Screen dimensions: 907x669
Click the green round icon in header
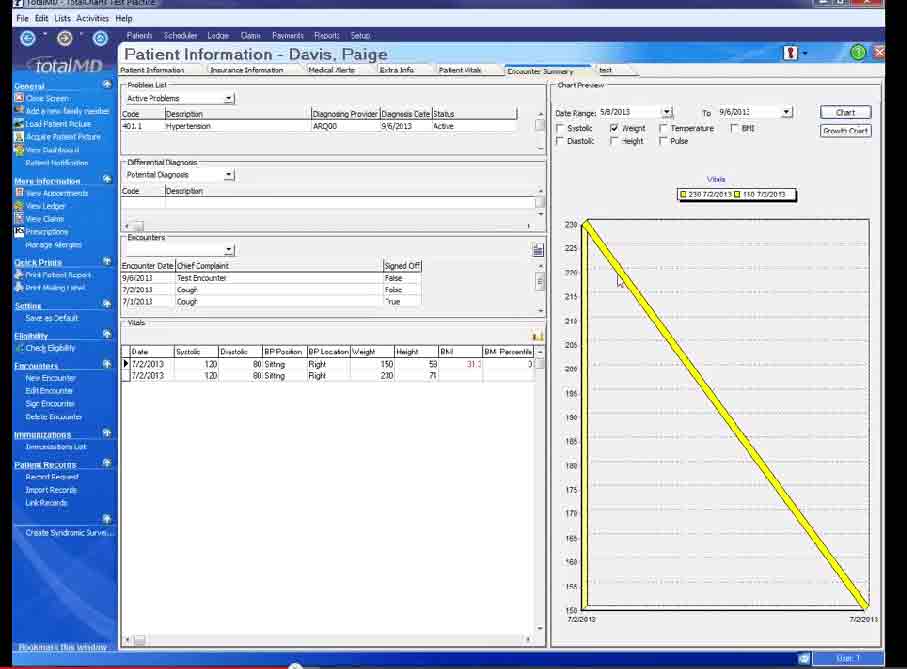coord(858,53)
